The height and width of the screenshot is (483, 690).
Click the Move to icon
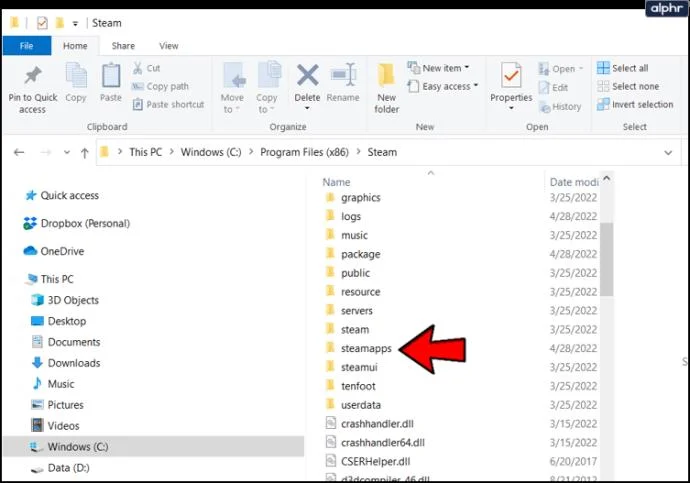233,76
